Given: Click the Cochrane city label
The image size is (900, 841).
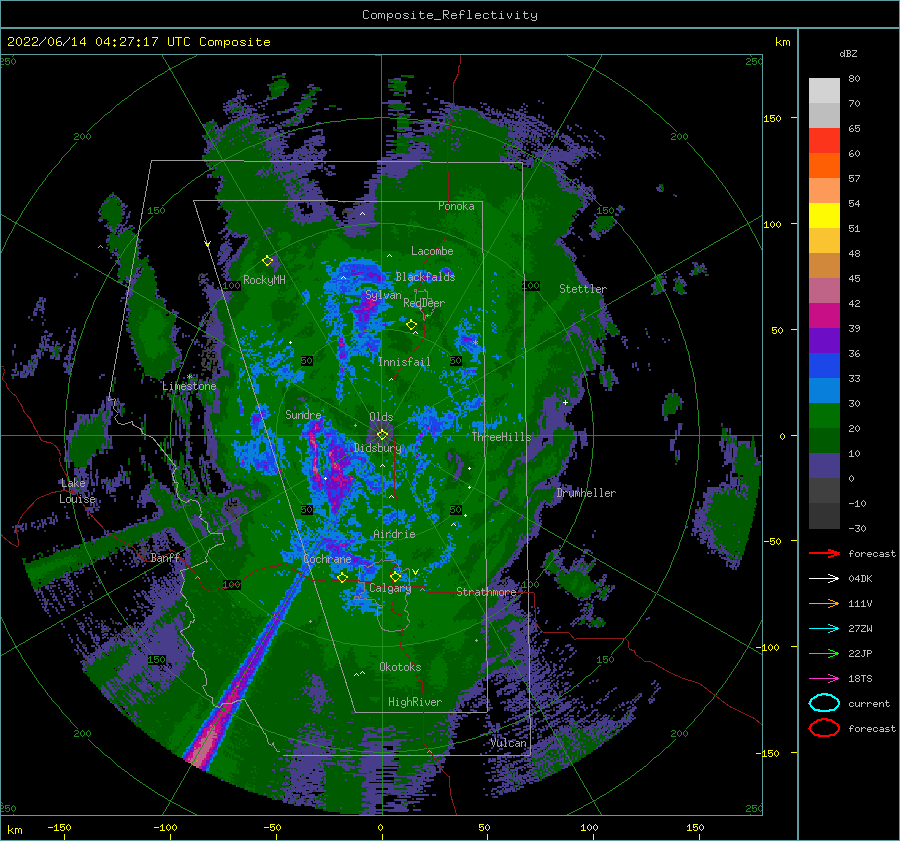Looking at the screenshot, I should (x=327, y=559).
